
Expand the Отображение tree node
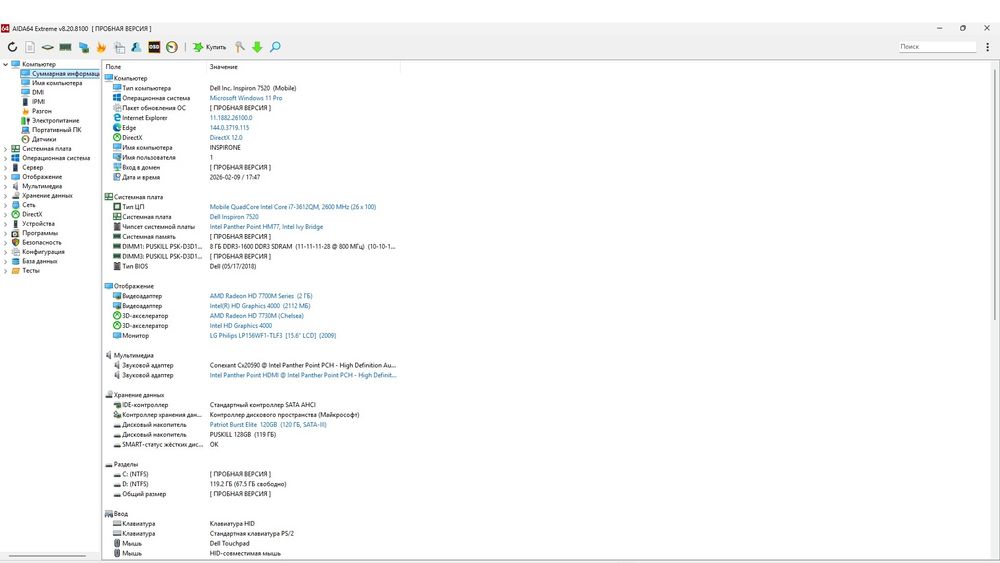point(5,177)
